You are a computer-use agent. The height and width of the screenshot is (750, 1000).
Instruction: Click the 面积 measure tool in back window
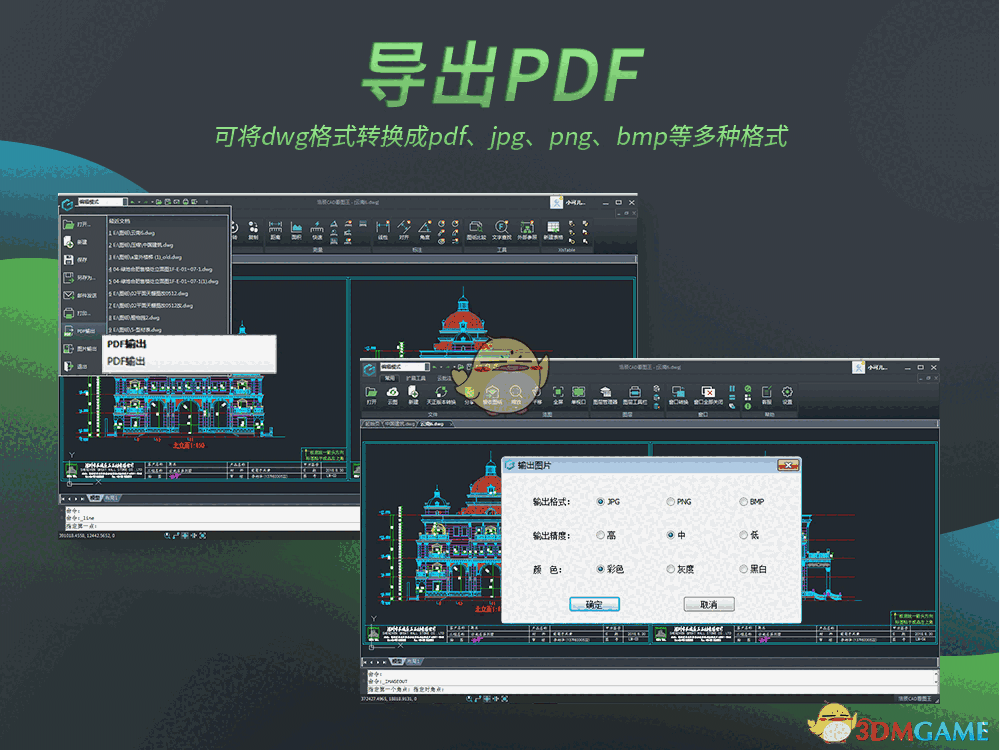pos(297,230)
